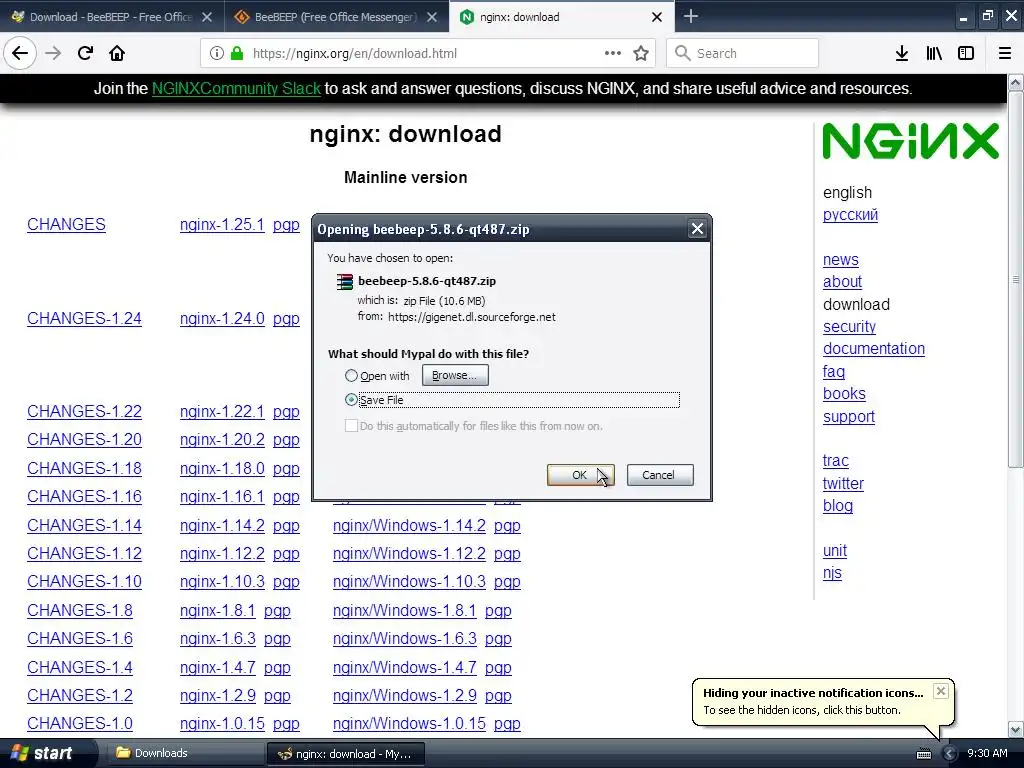1024x768 pixels.
Task: Select the Open with radio option
Action: point(351,376)
